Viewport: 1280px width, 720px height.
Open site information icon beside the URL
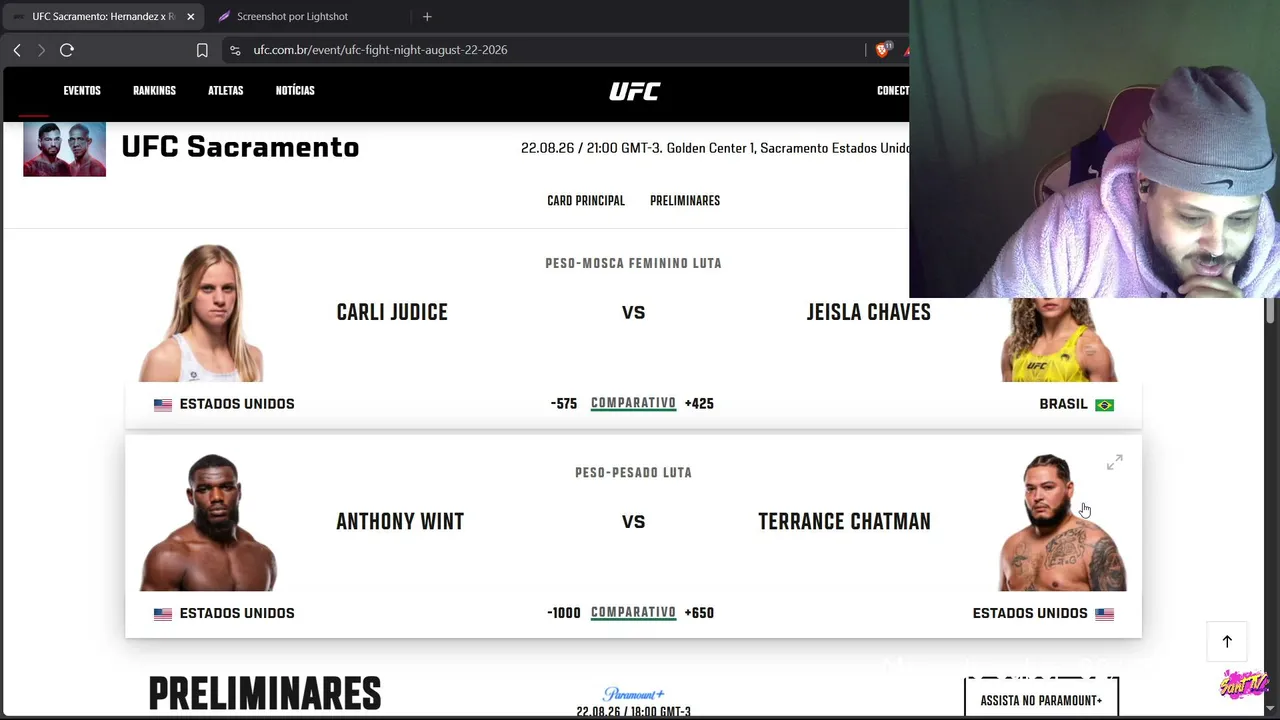pyautogui.click(x=235, y=50)
